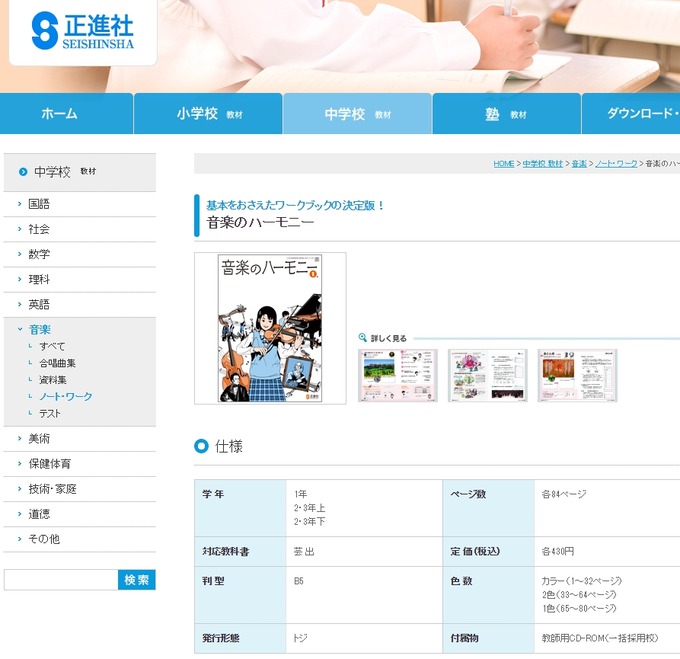Open the 塾 教材 navigation tab
This screenshot has height=659, width=680.
pos(507,114)
